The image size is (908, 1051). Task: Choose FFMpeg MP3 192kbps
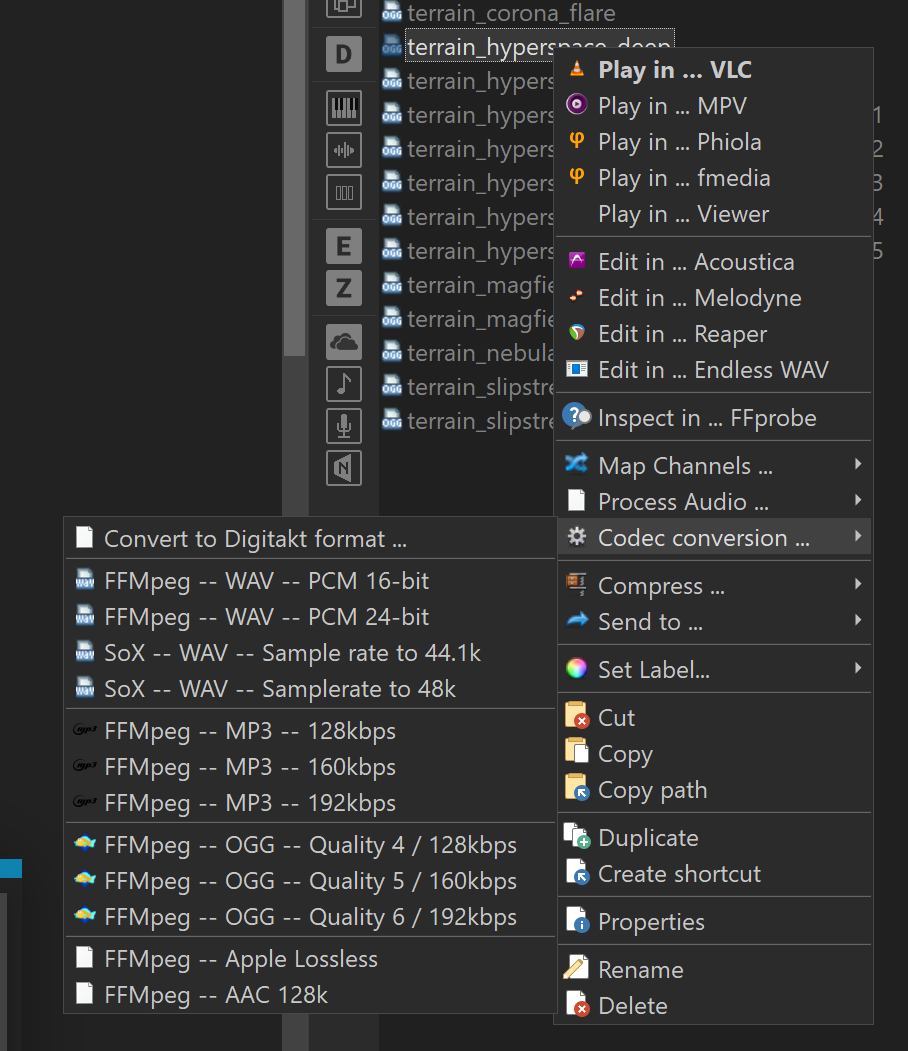click(310, 803)
